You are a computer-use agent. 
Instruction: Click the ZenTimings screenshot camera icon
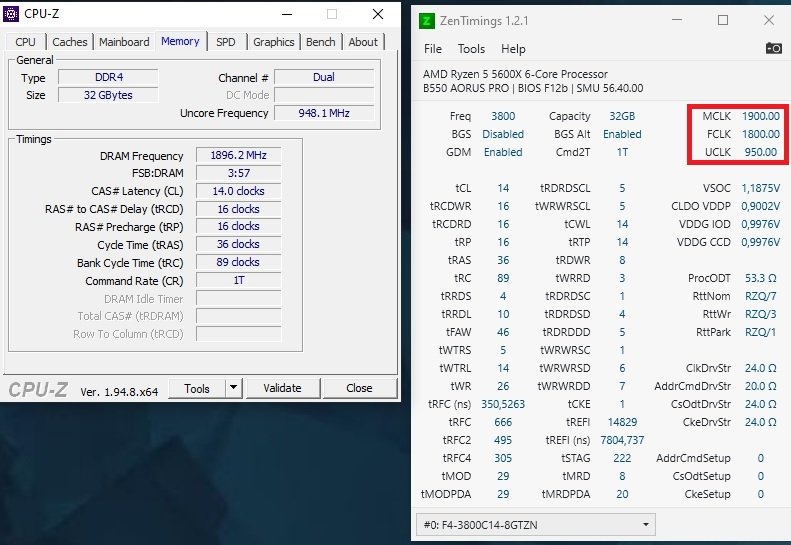click(773, 48)
